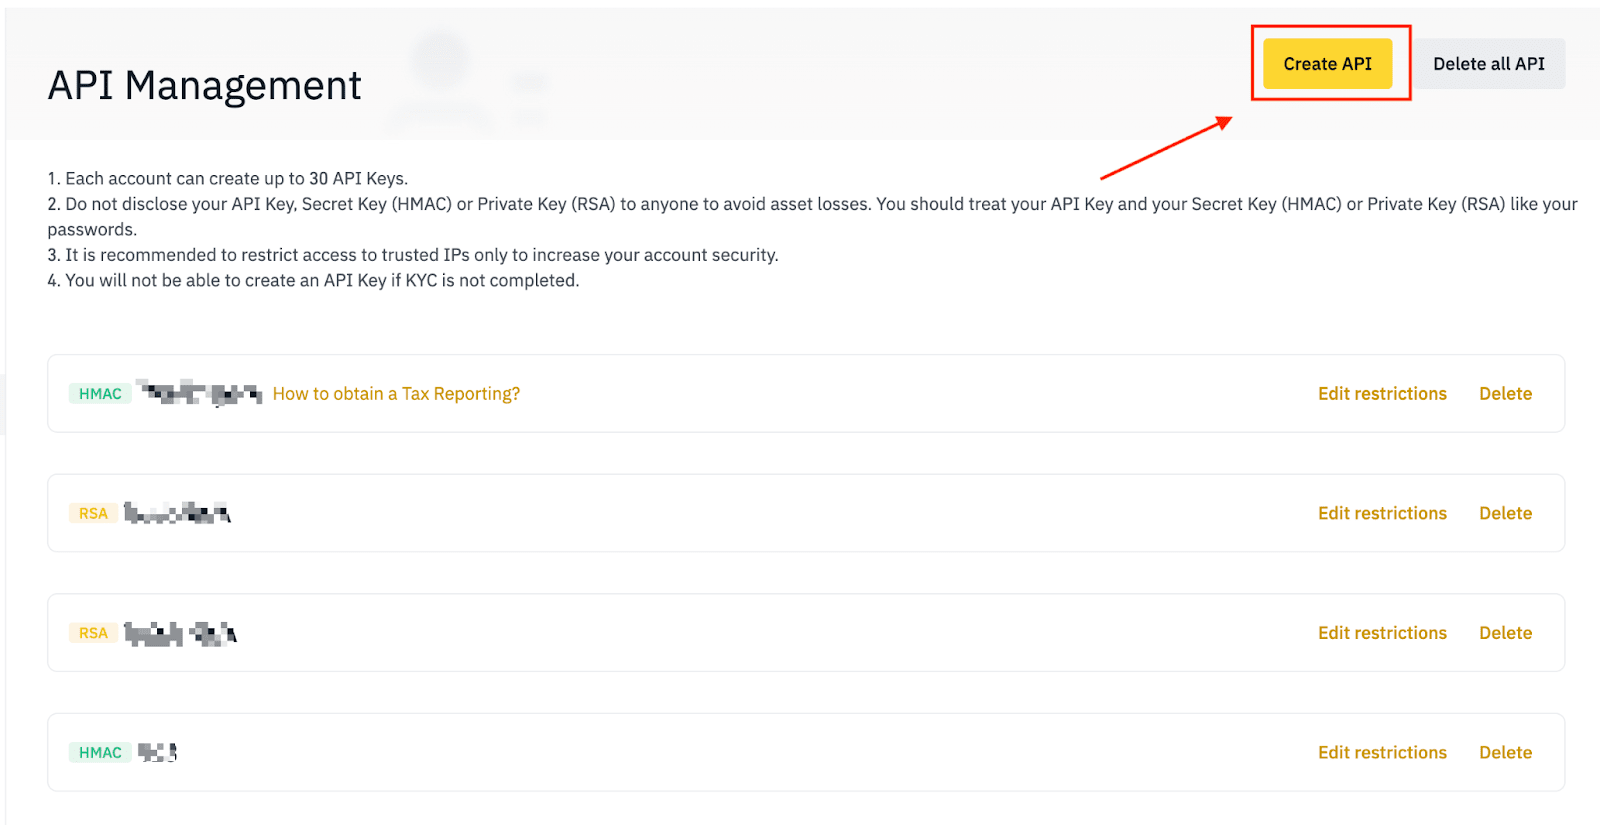Select the blurred key name beside Tax Reporting link

199,393
